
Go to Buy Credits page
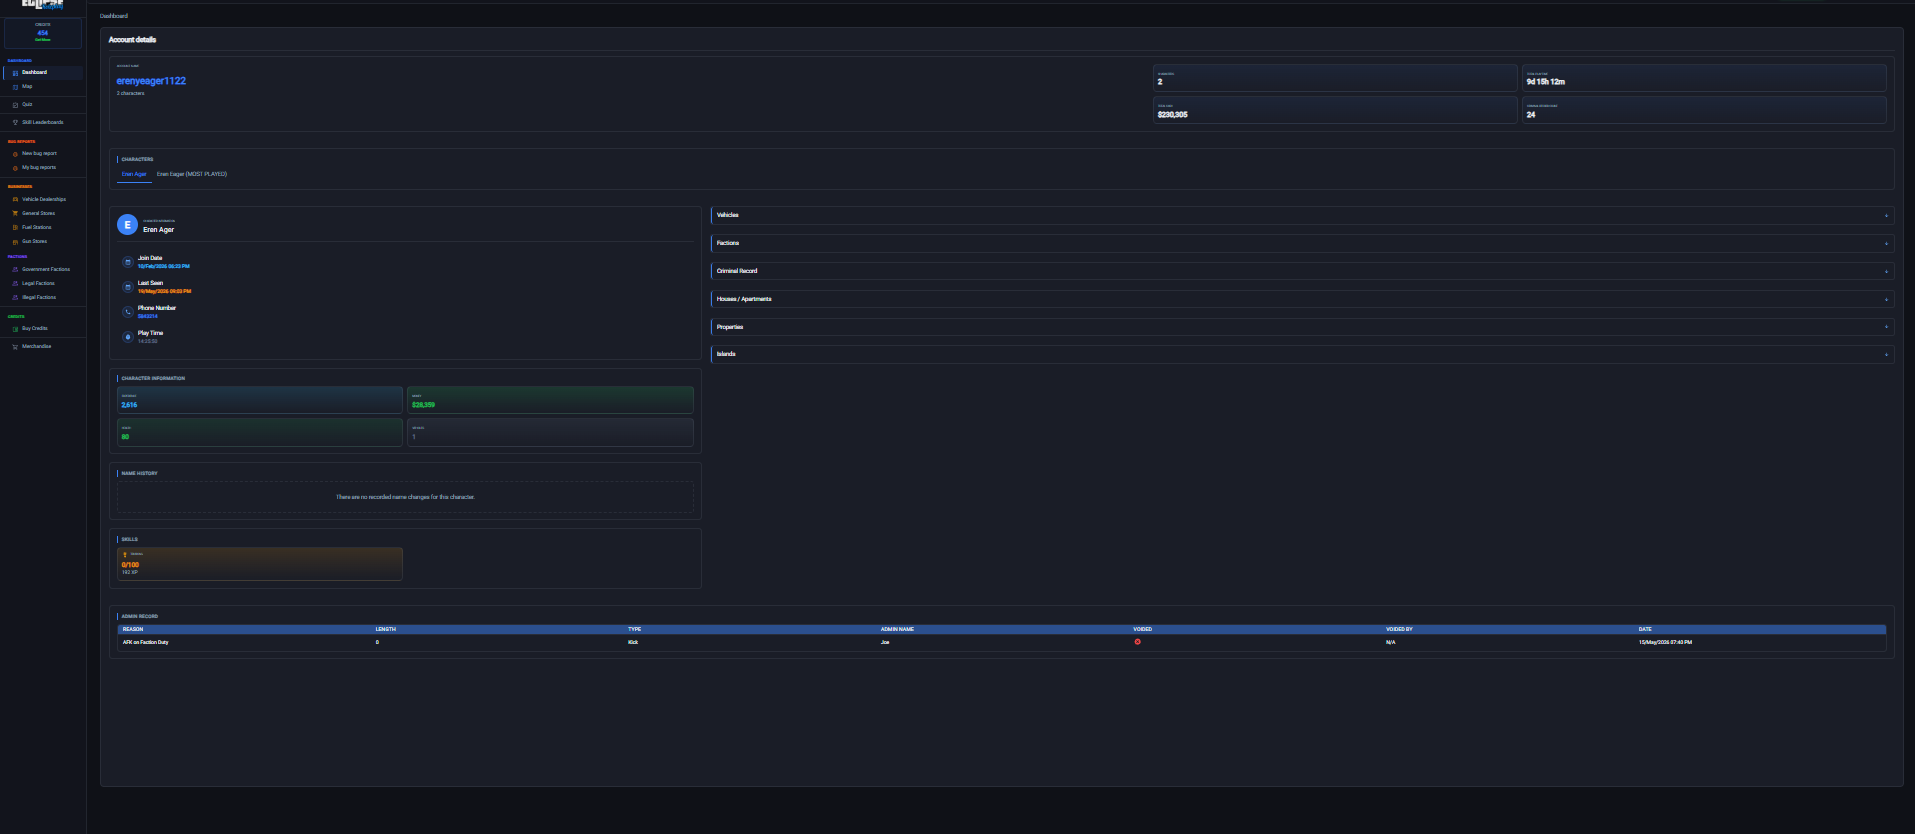[35, 329]
